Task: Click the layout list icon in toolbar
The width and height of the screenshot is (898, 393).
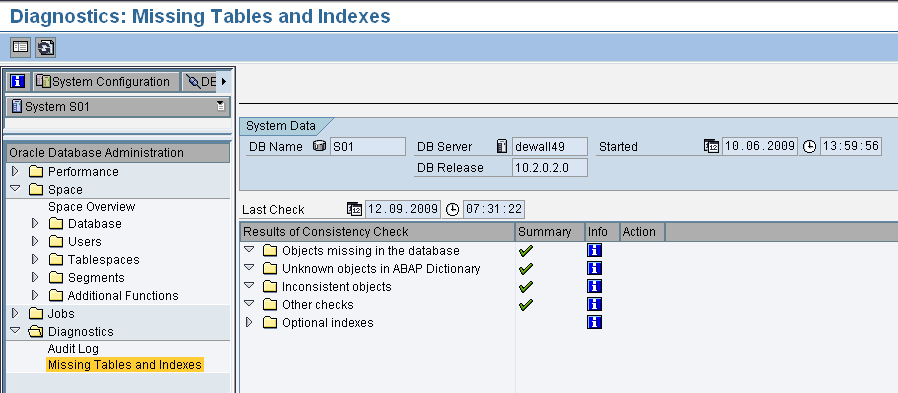Action: pos(21,47)
